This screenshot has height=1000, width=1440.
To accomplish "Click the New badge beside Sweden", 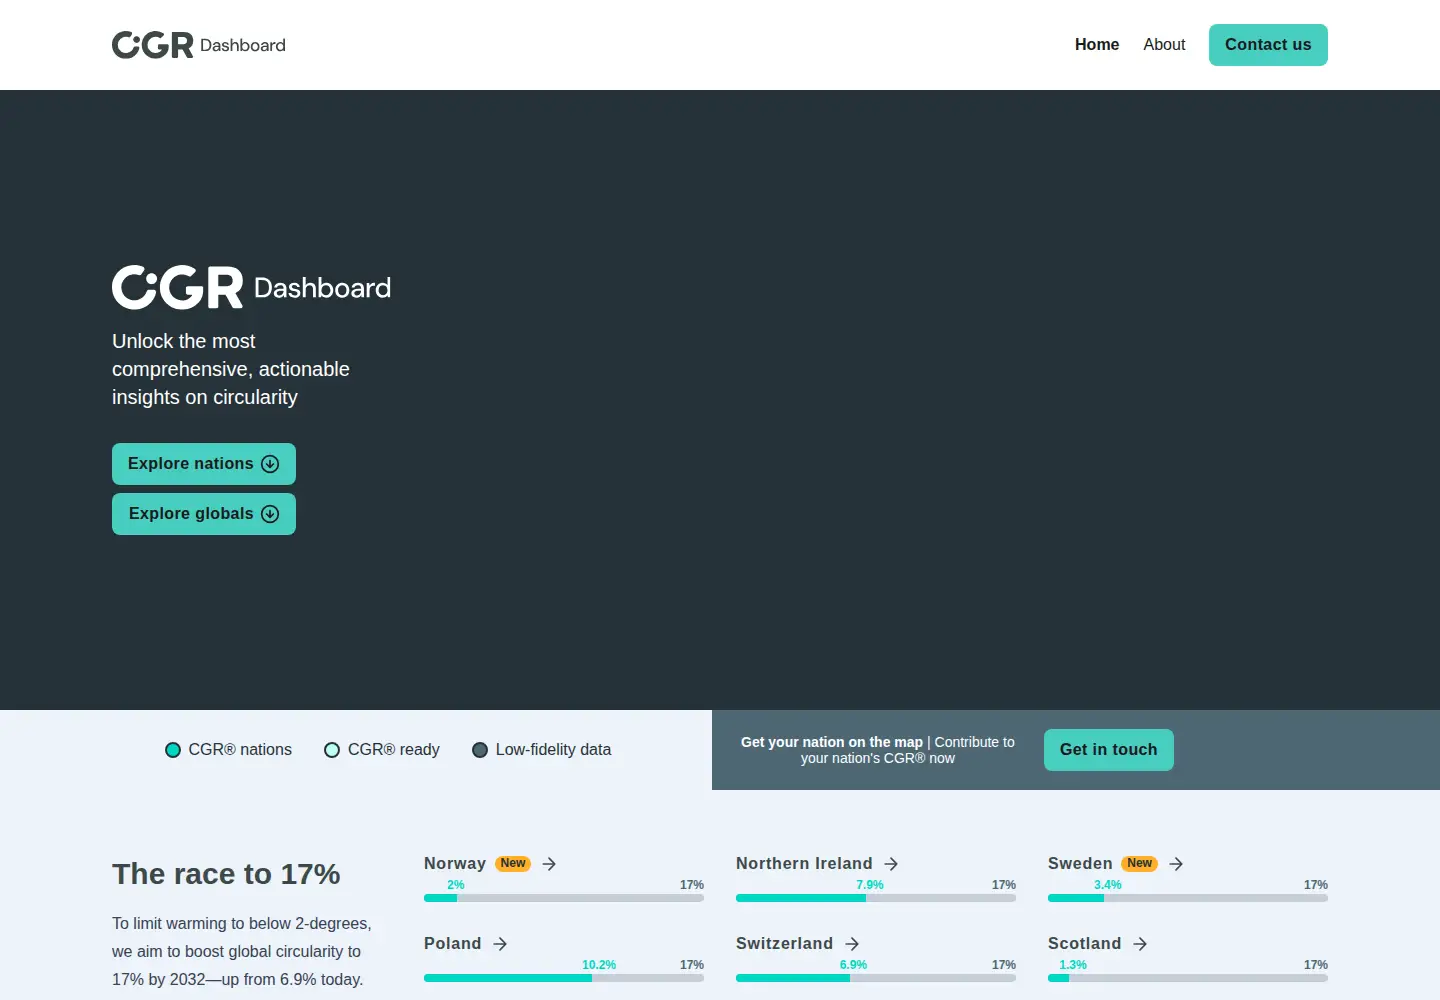I will [1140, 863].
